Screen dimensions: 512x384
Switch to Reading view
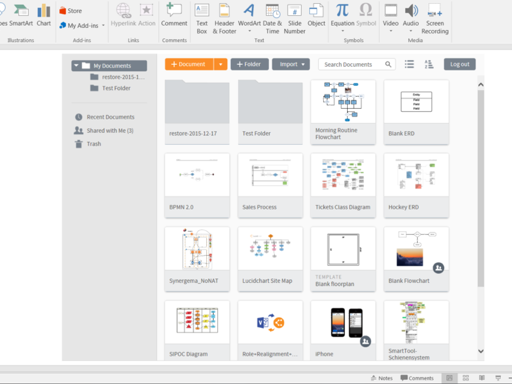[x=482, y=378]
